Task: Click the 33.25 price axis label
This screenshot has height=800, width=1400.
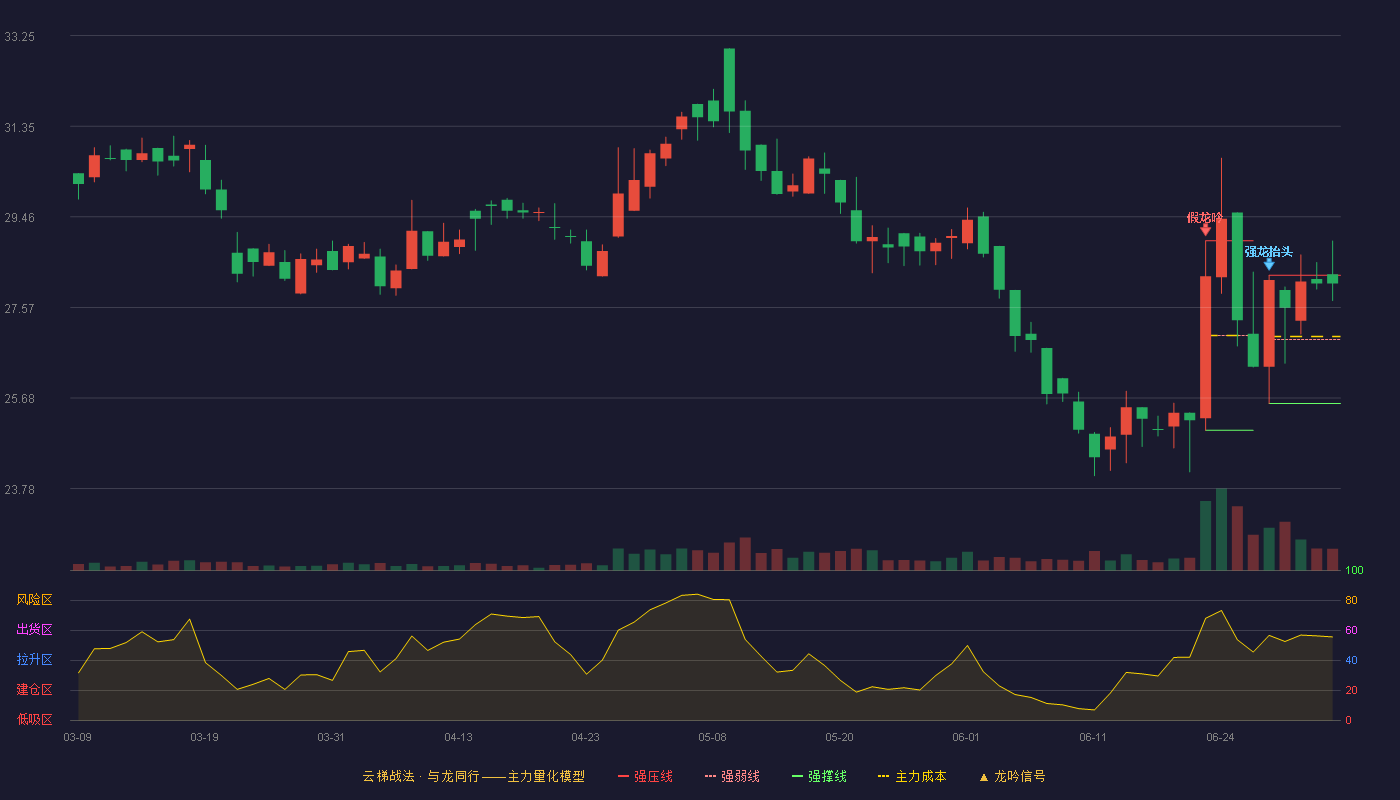Action: (19, 36)
